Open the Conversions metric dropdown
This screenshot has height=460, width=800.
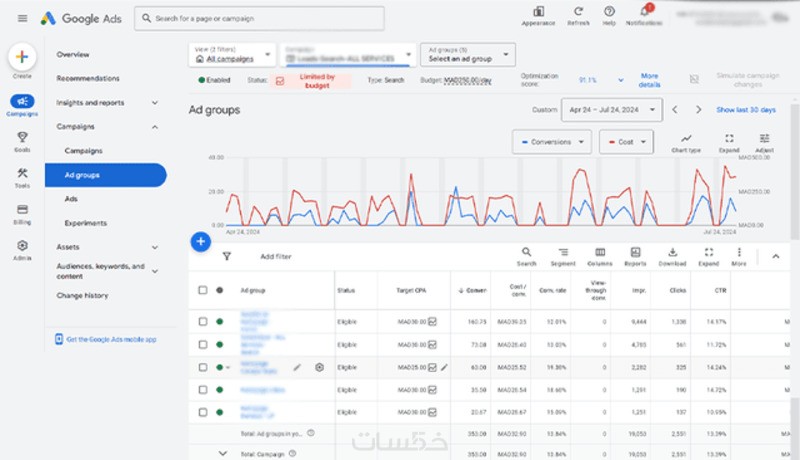[x=552, y=142]
